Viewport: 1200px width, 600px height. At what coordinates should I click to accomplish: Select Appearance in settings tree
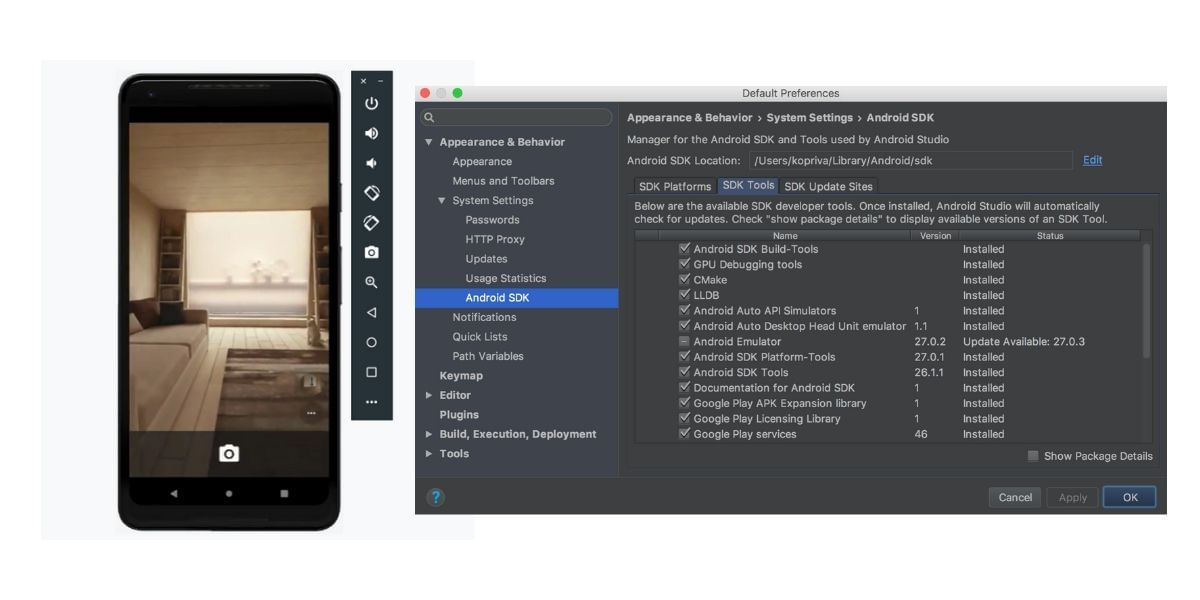pyautogui.click(x=482, y=162)
